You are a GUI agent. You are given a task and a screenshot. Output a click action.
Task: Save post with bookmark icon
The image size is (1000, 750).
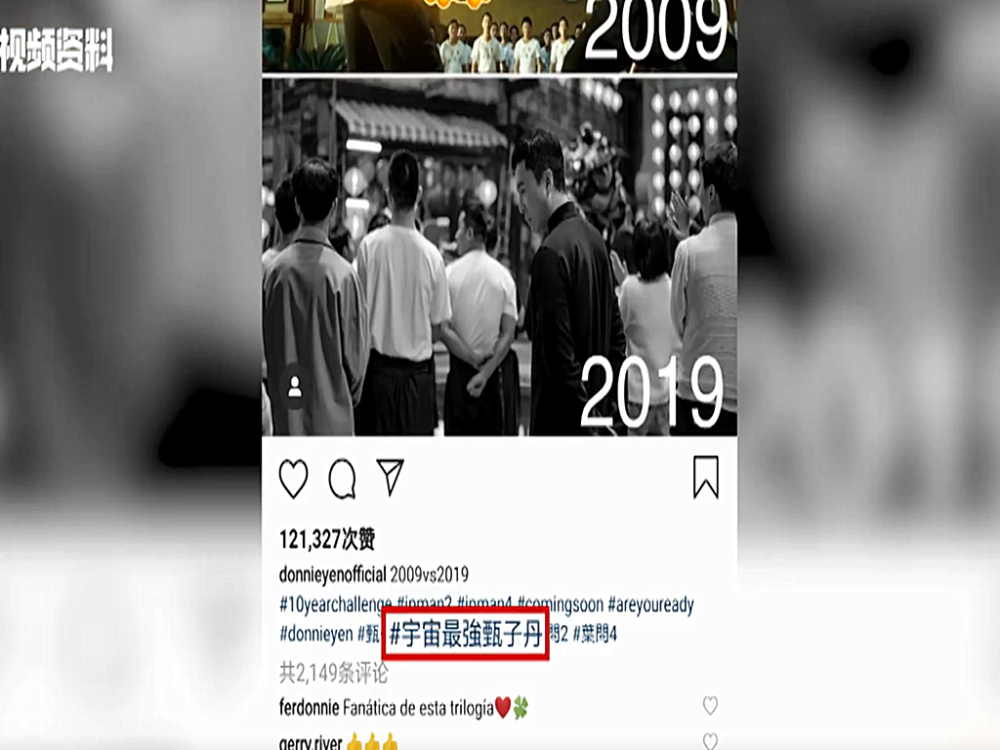[x=706, y=477]
